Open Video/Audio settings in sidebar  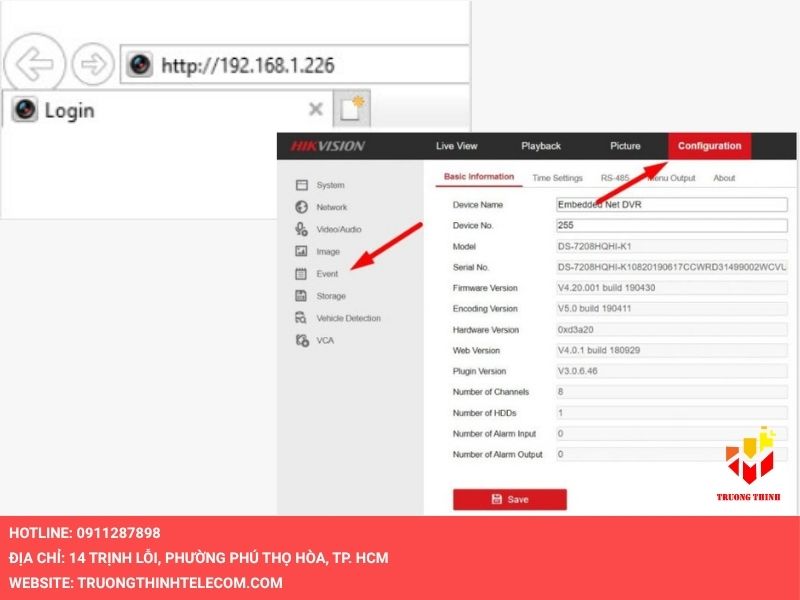coord(339,230)
